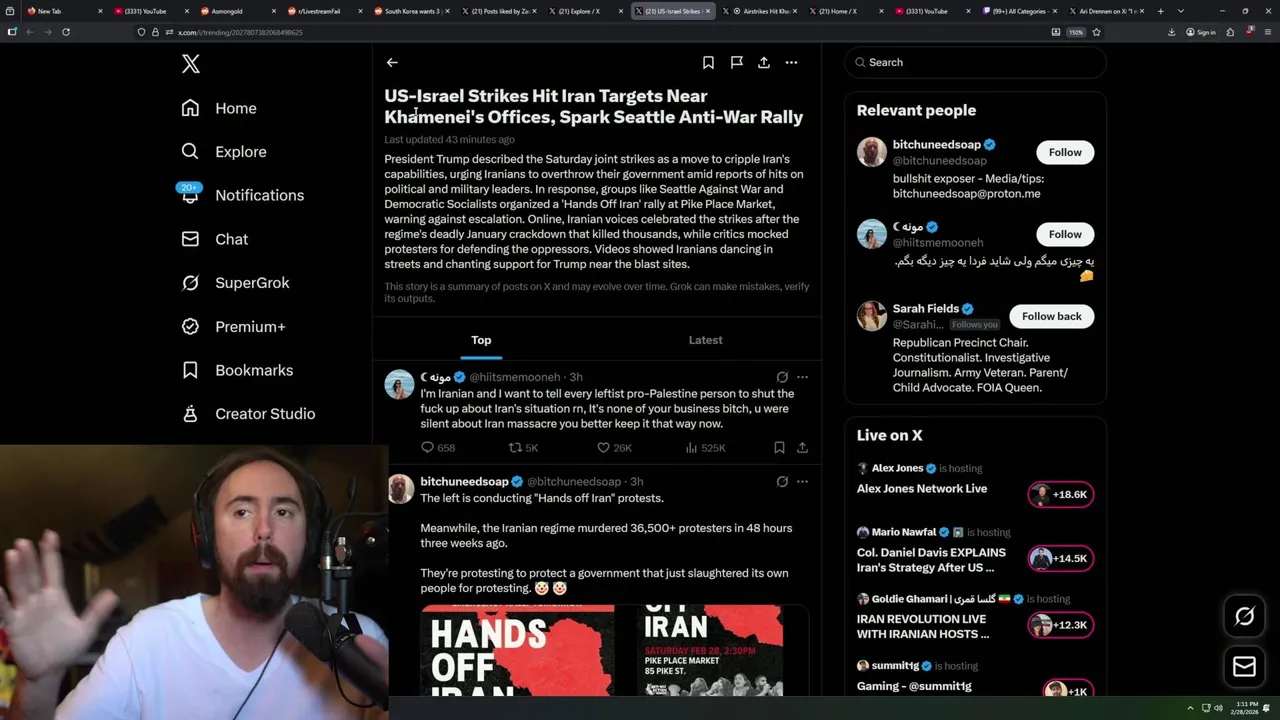Like the post with 26K likes

(612, 448)
